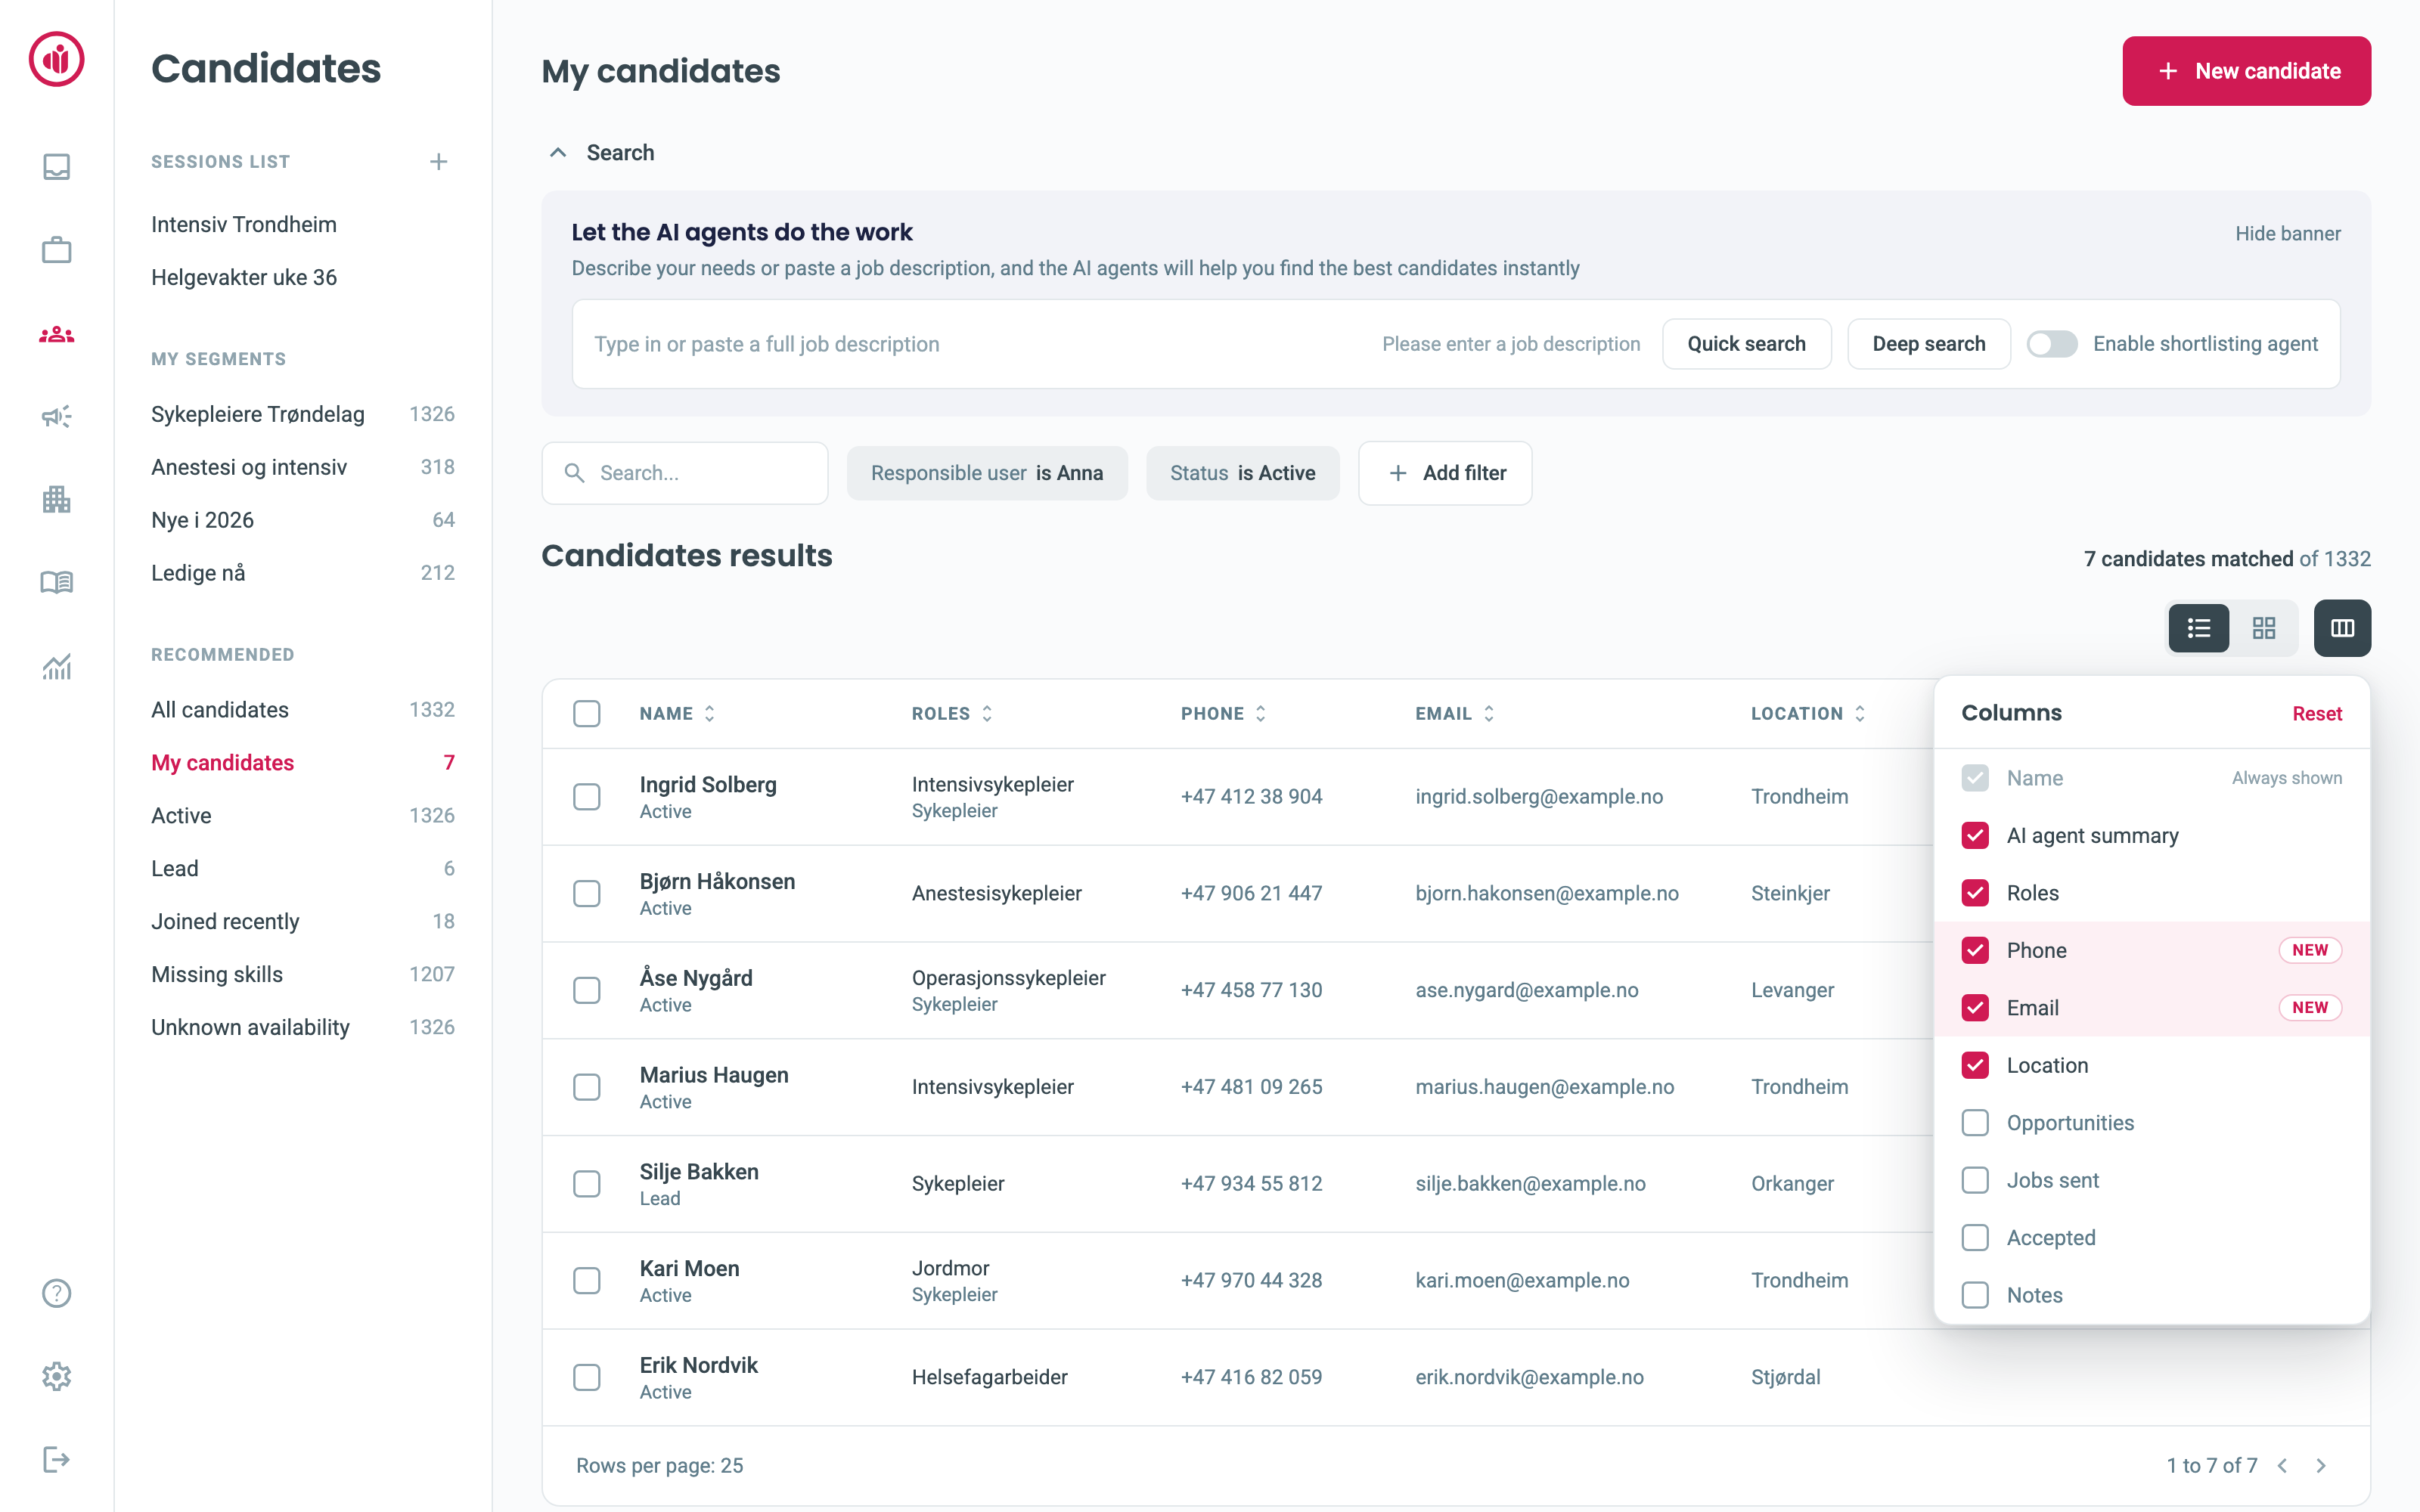Open the All candidates segment
The width and height of the screenshot is (2420, 1512).
point(302,710)
